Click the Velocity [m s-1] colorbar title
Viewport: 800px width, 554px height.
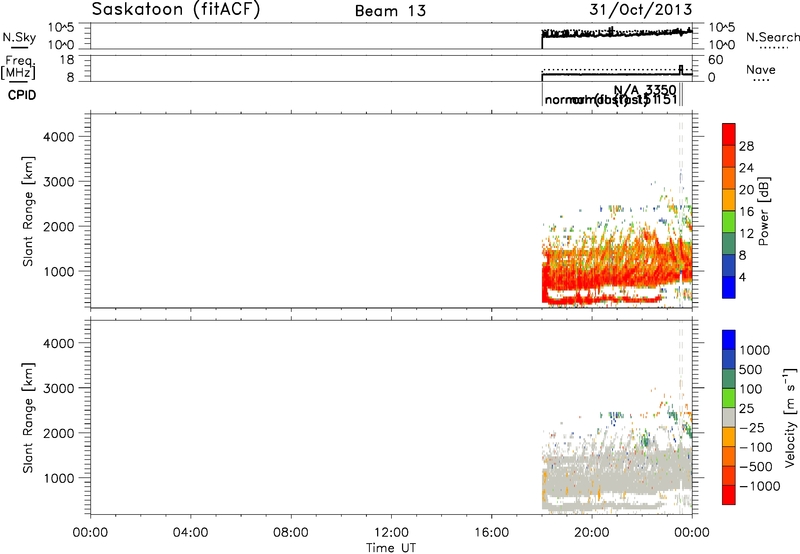click(790, 417)
